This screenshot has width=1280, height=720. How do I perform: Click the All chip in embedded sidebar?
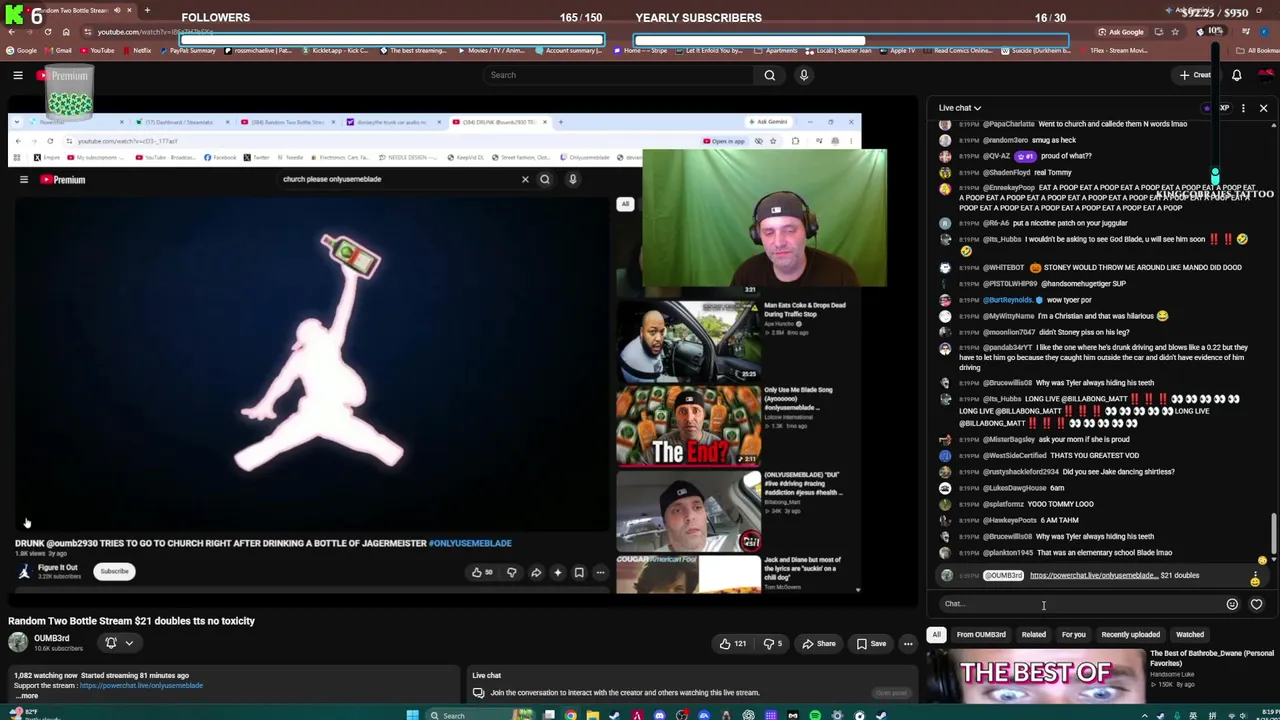point(625,204)
